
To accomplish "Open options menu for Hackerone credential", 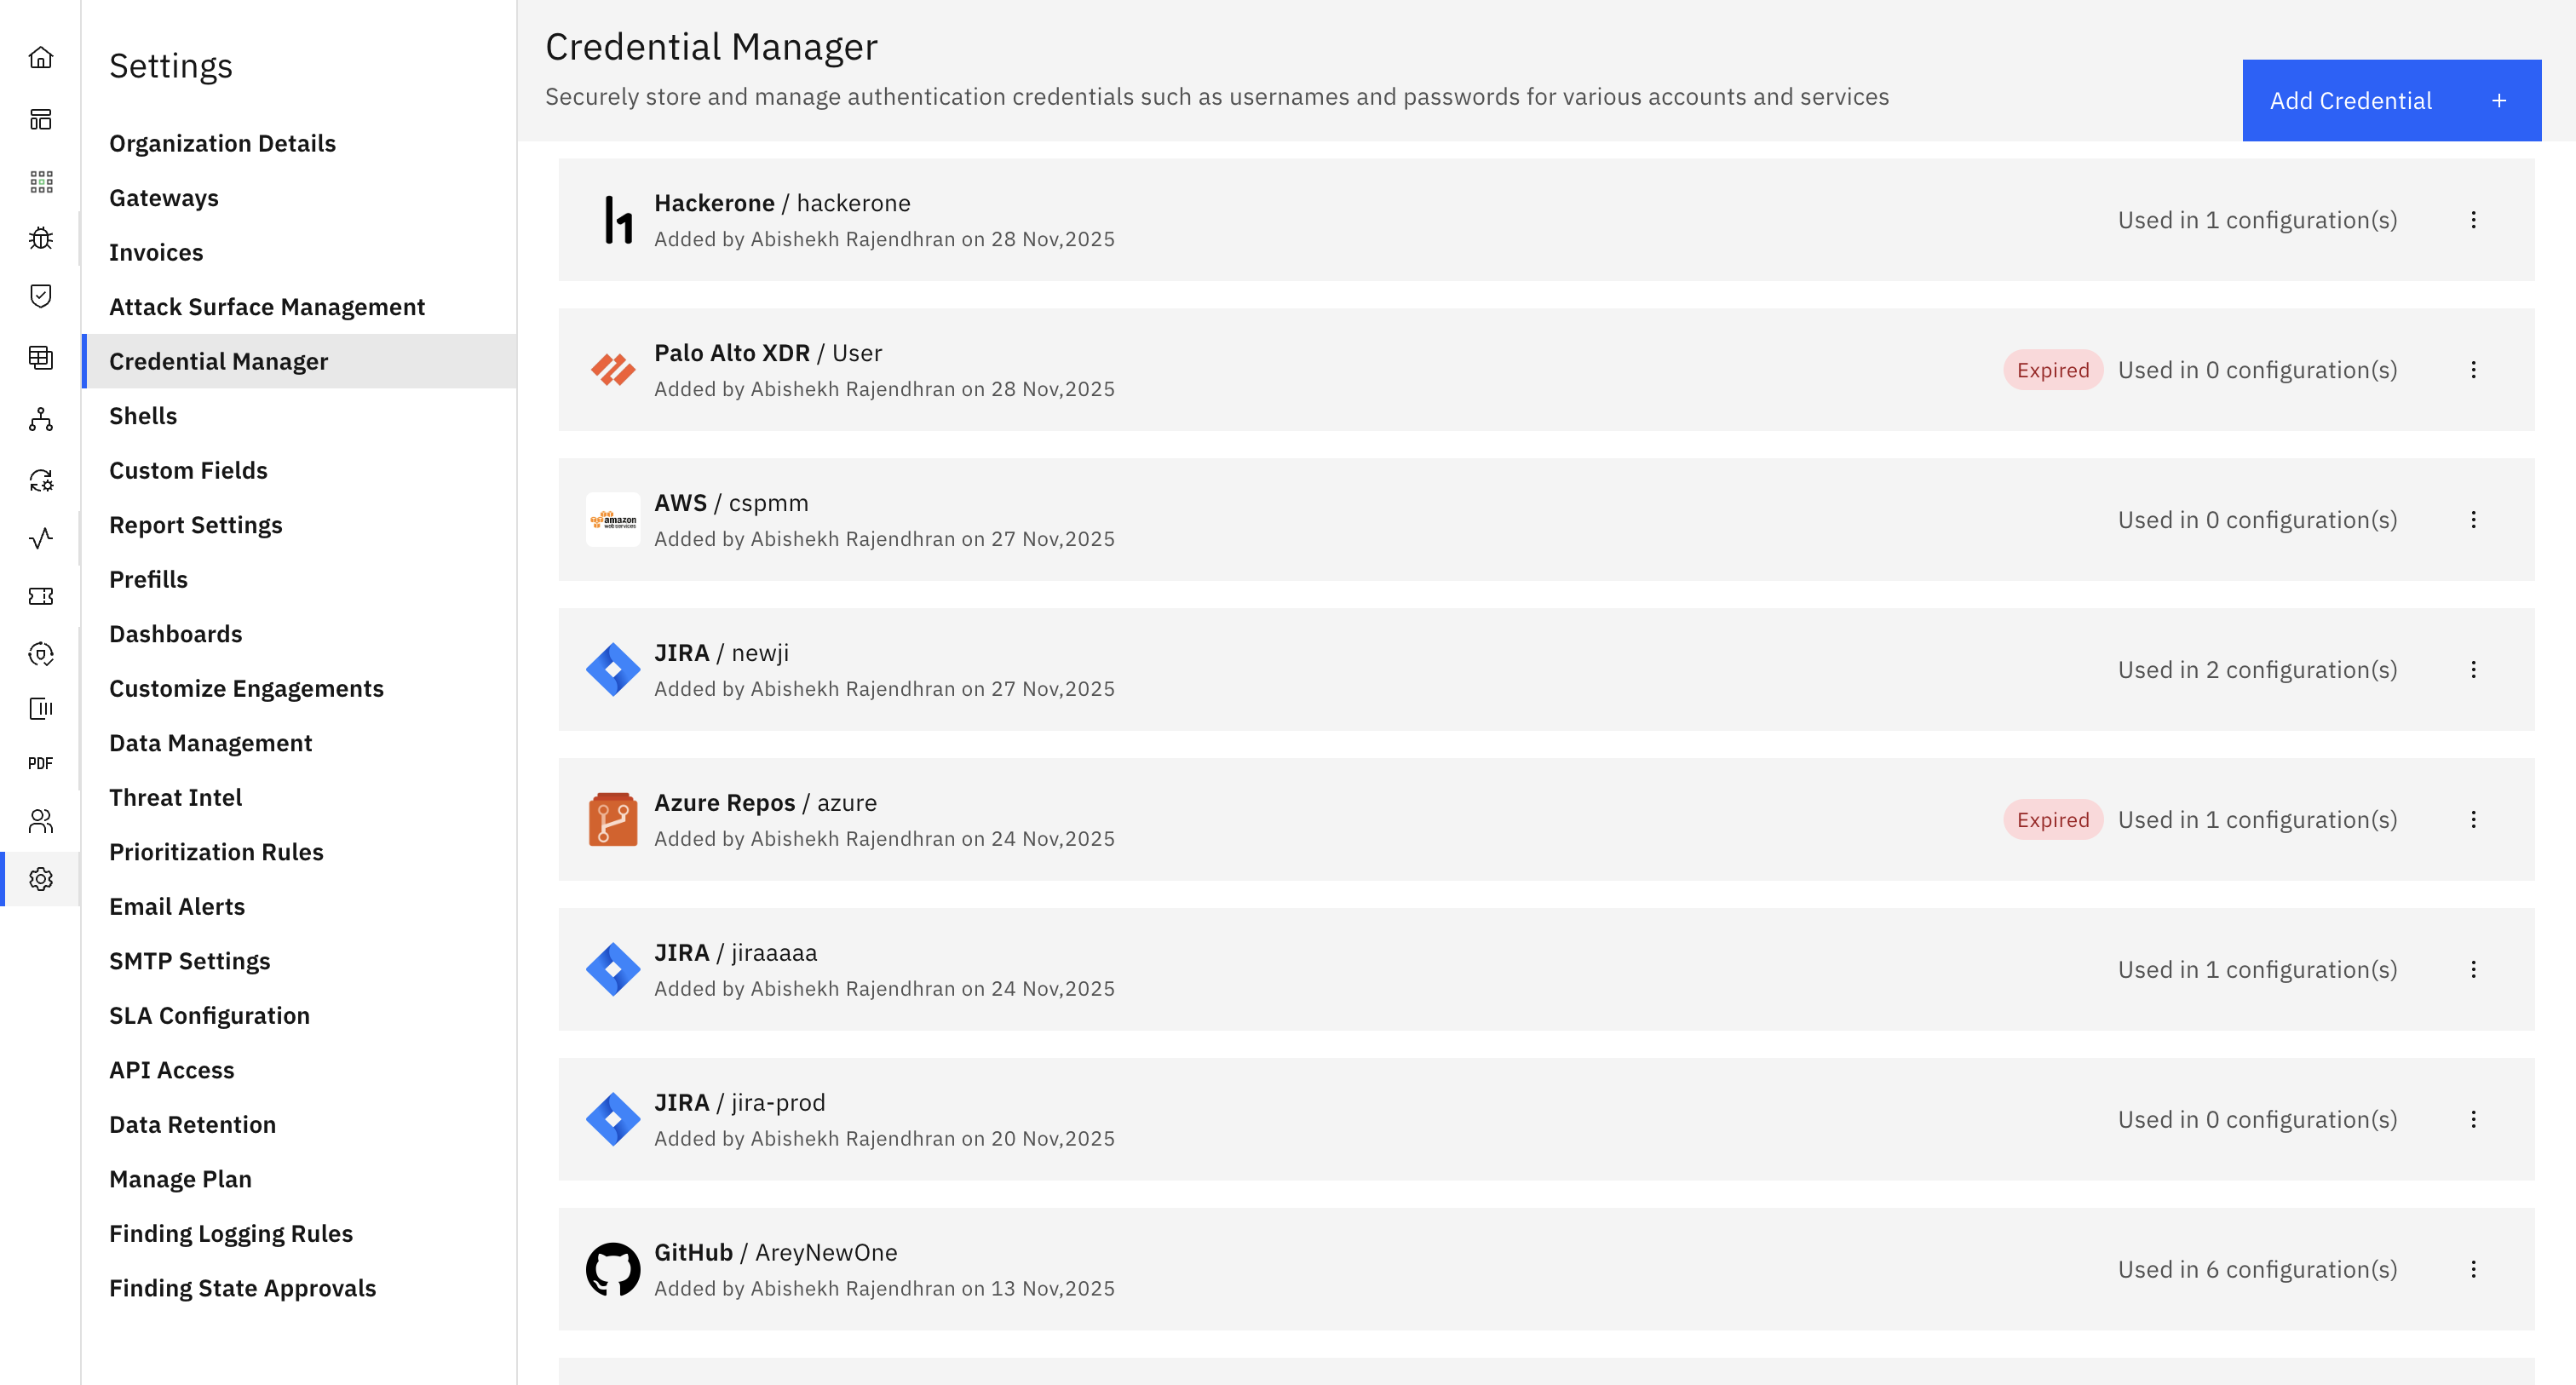I will pyautogui.click(x=2473, y=220).
